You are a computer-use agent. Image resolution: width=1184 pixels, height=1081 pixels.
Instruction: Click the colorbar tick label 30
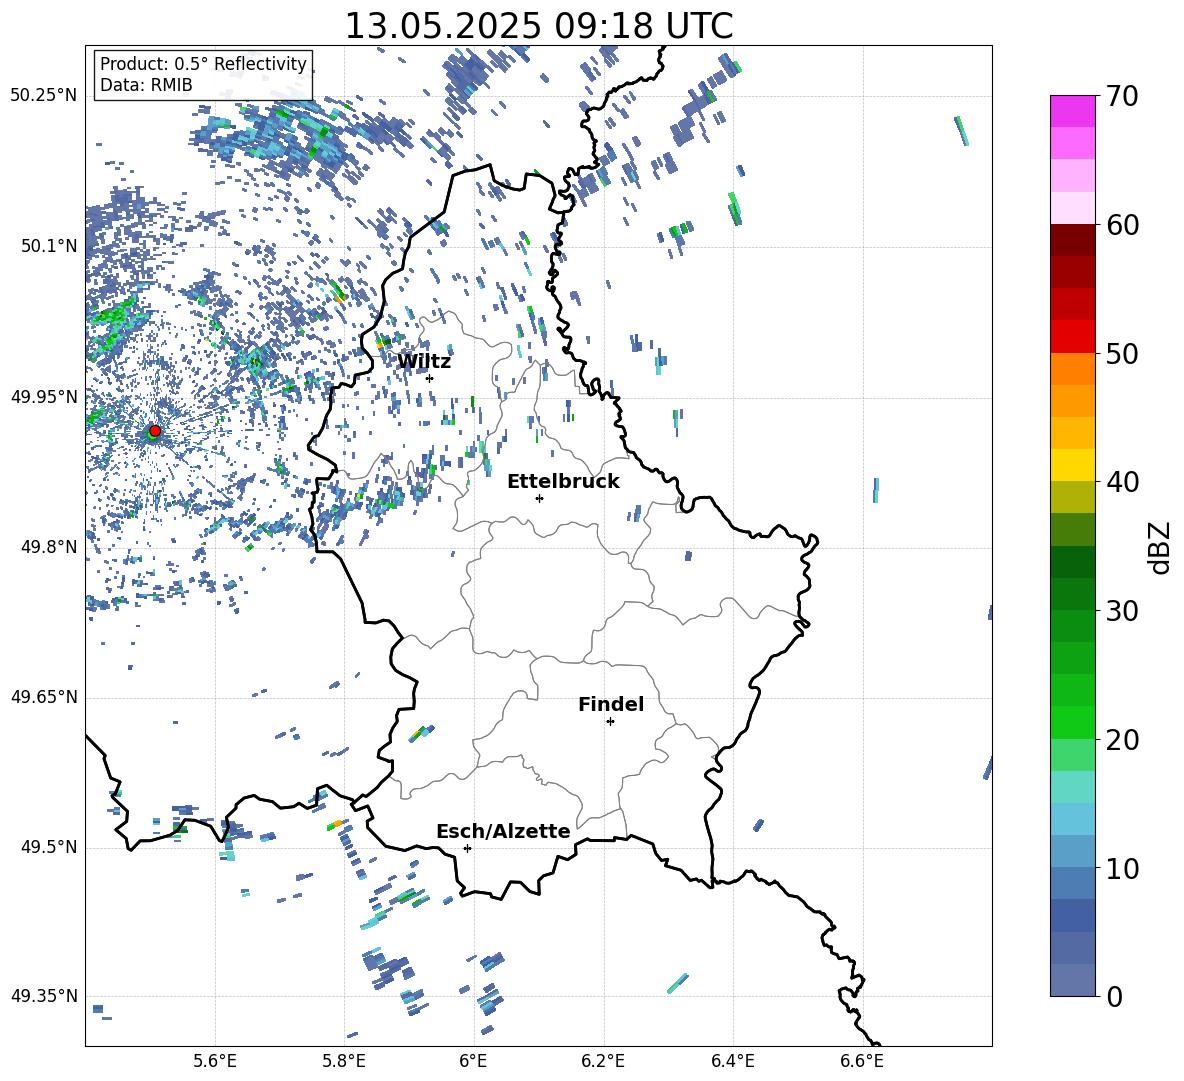click(x=1122, y=611)
